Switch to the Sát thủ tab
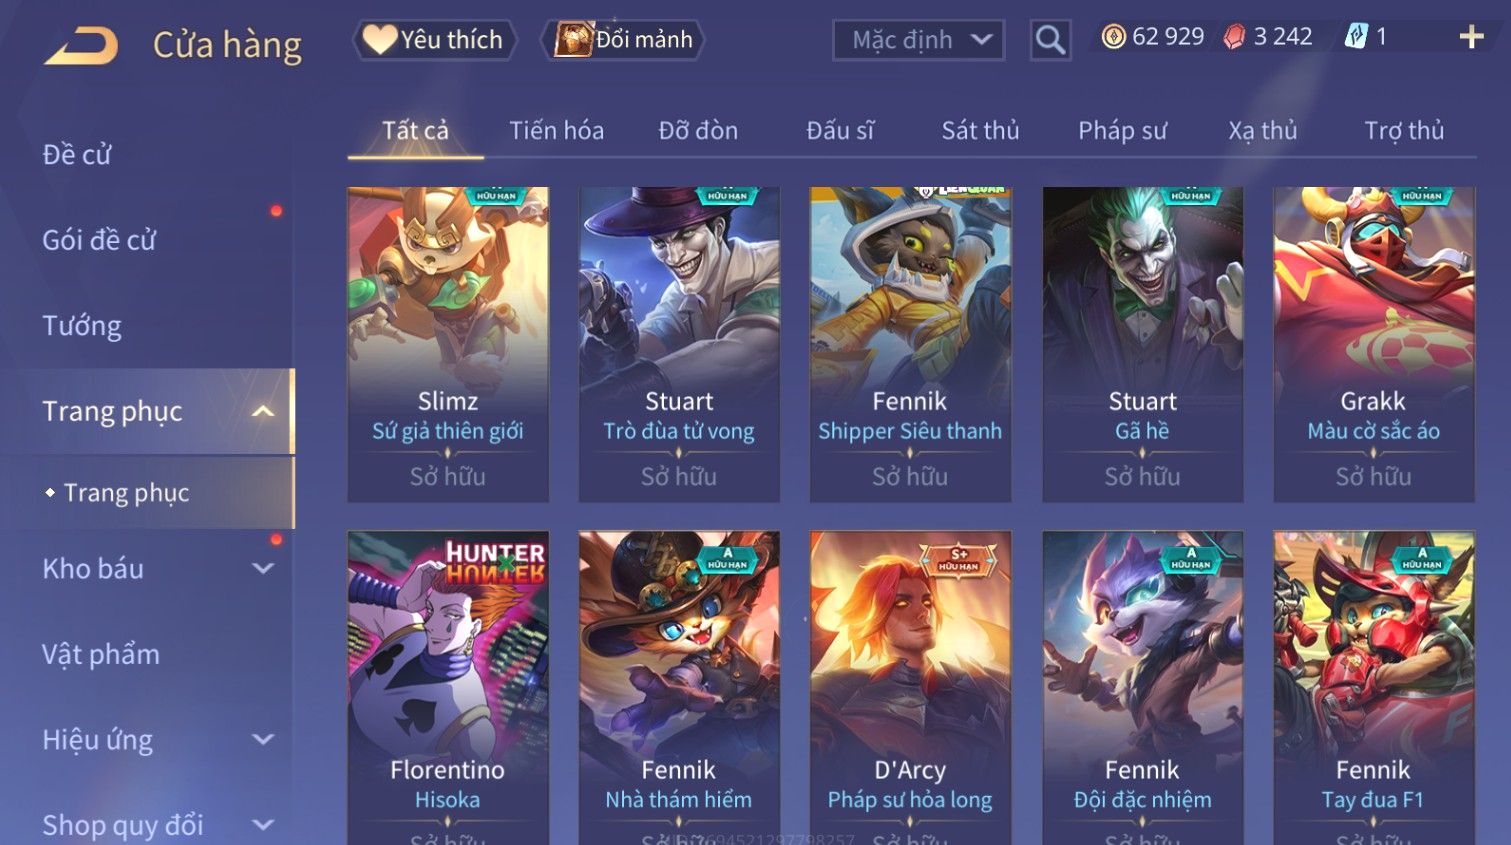 tap(980, 131)
